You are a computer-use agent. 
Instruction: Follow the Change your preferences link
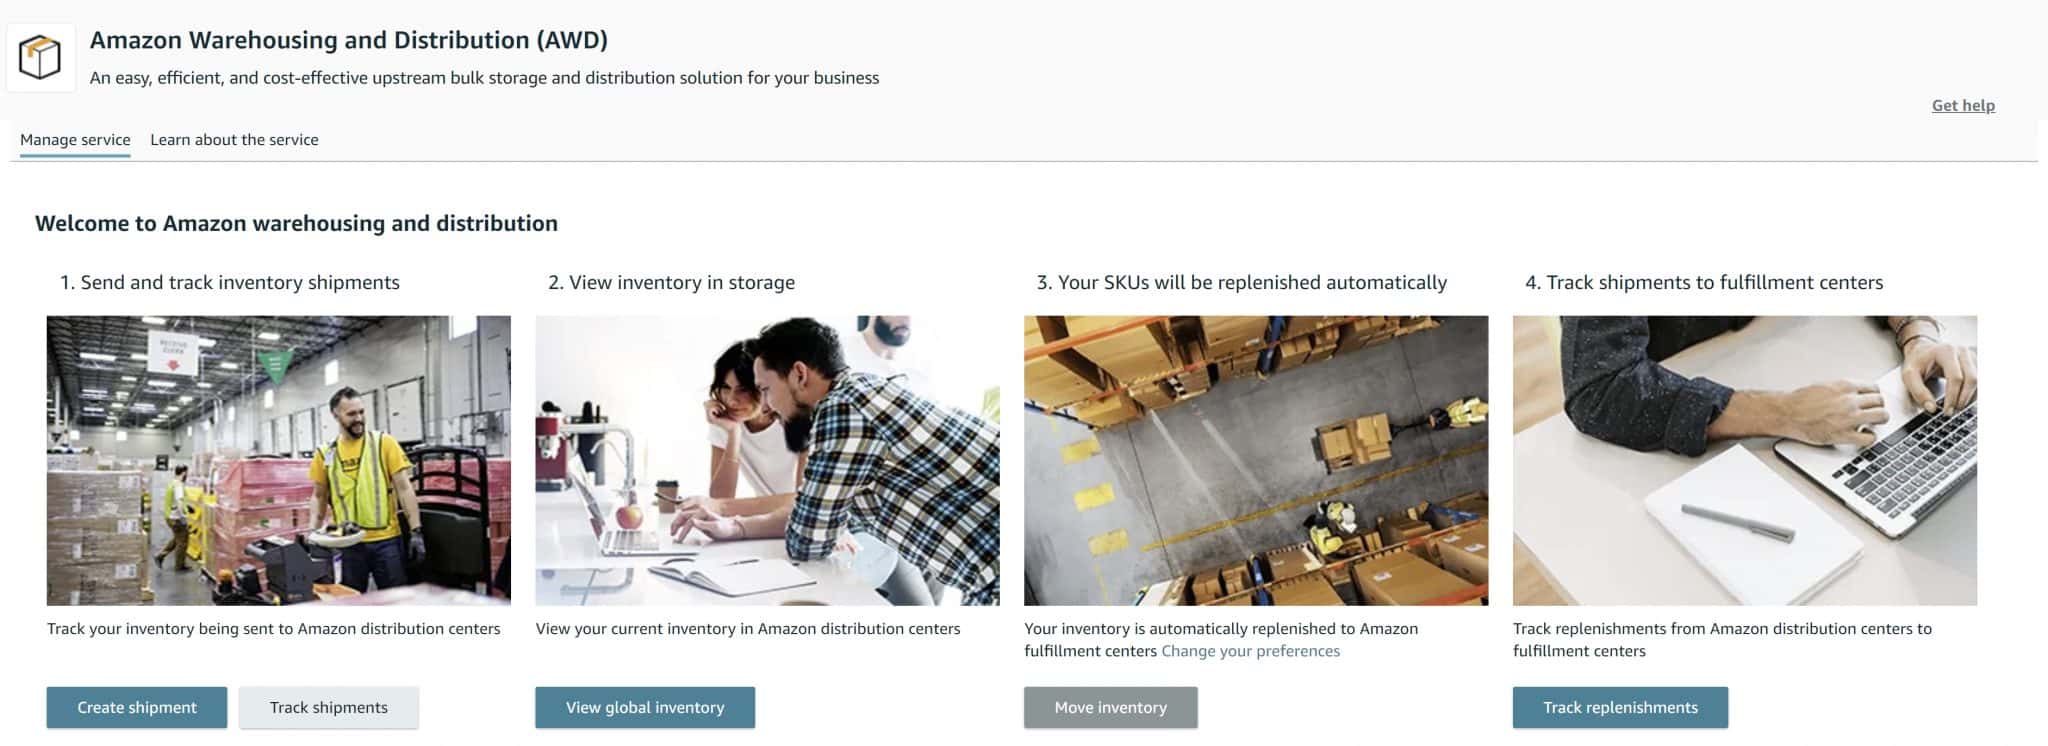[x=1250, y=651]
